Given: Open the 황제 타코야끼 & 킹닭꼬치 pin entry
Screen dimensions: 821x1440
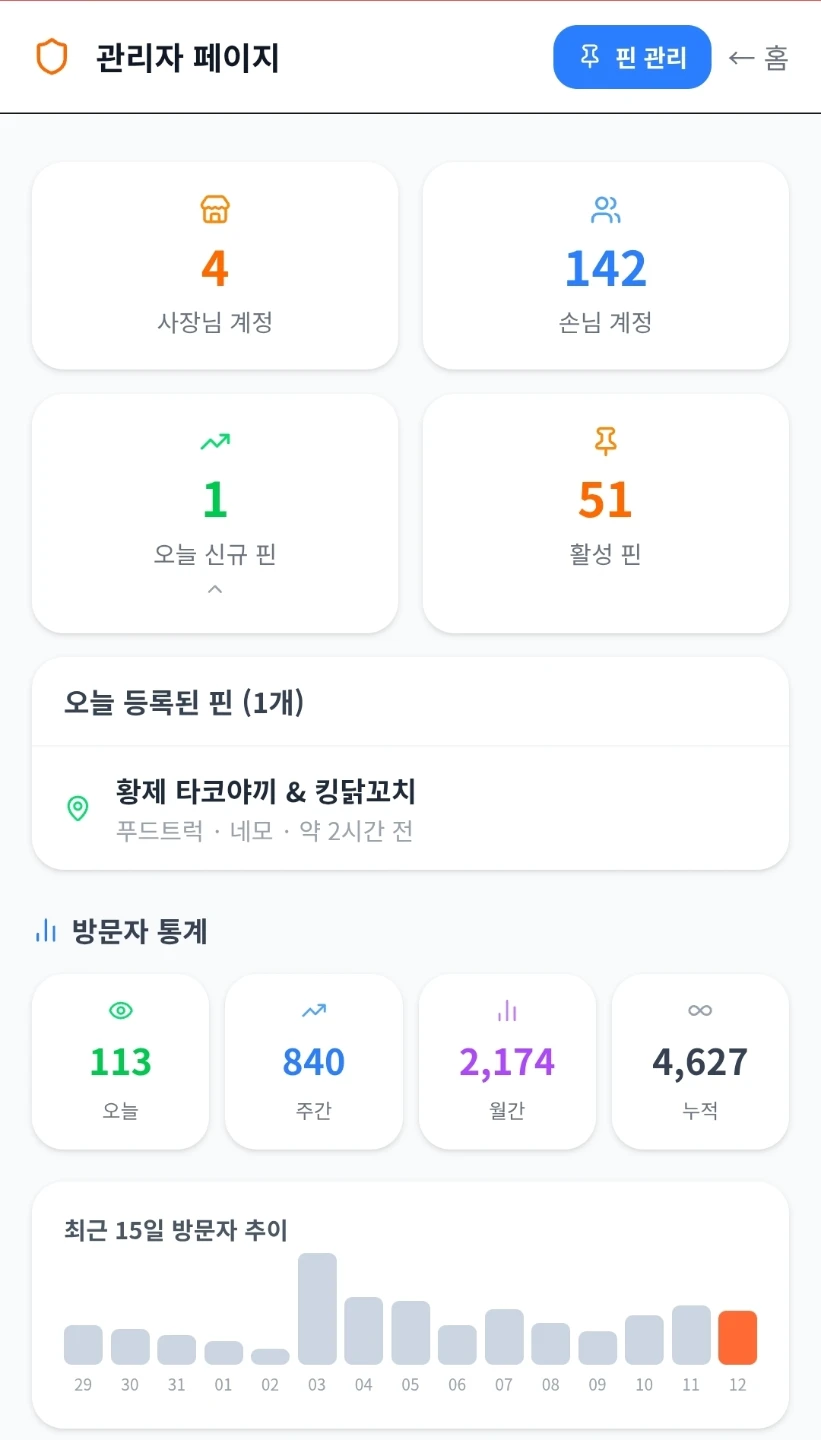Looking at the screenshot, I should click(x=410, y=808).
